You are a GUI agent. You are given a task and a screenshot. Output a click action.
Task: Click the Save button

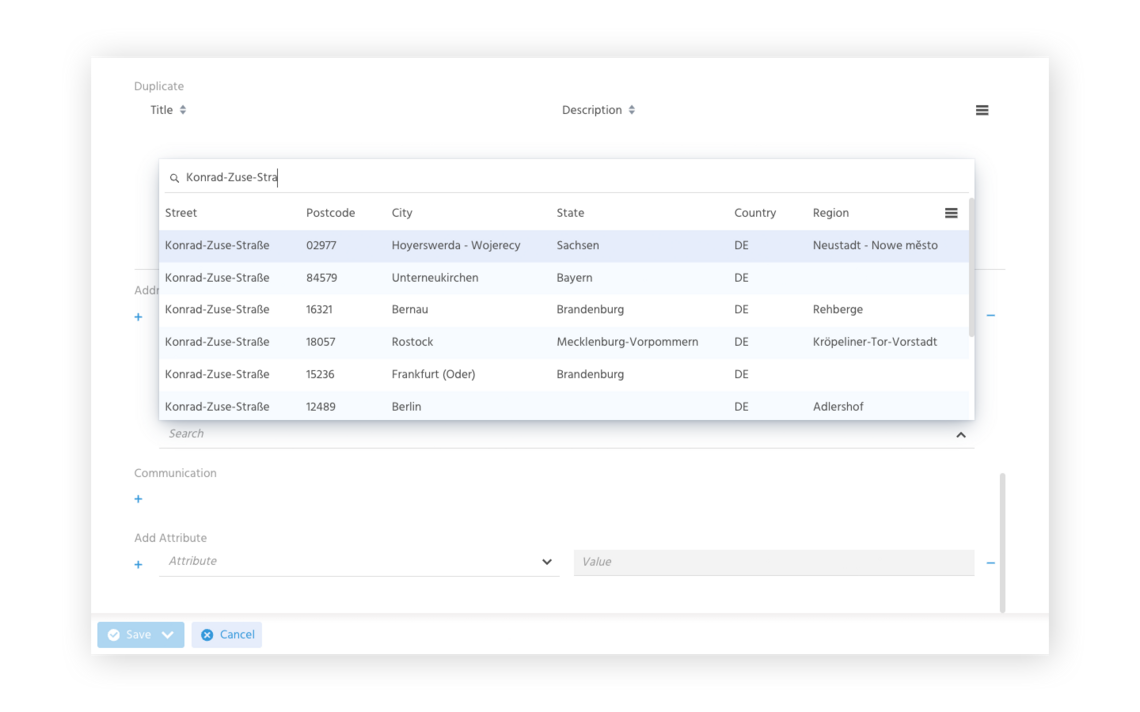[x=132, y=634]
